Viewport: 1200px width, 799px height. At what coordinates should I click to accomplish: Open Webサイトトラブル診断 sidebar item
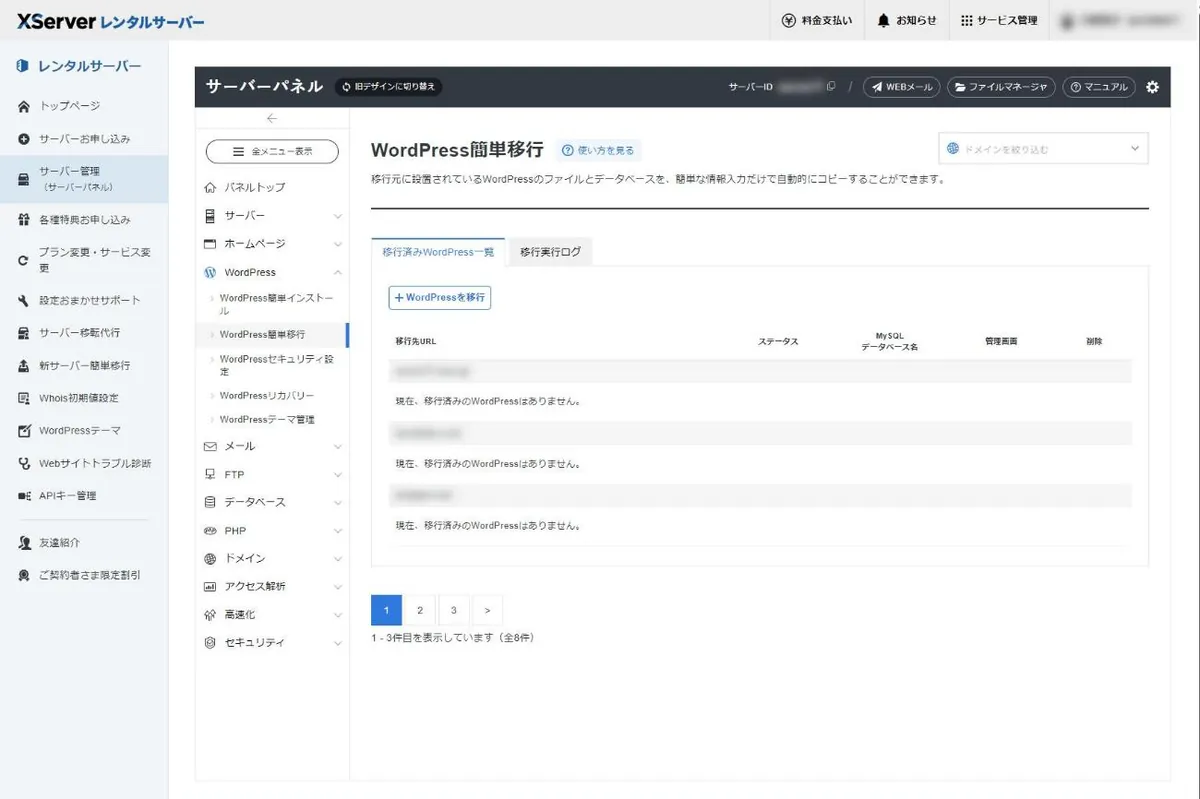[84, 463]
